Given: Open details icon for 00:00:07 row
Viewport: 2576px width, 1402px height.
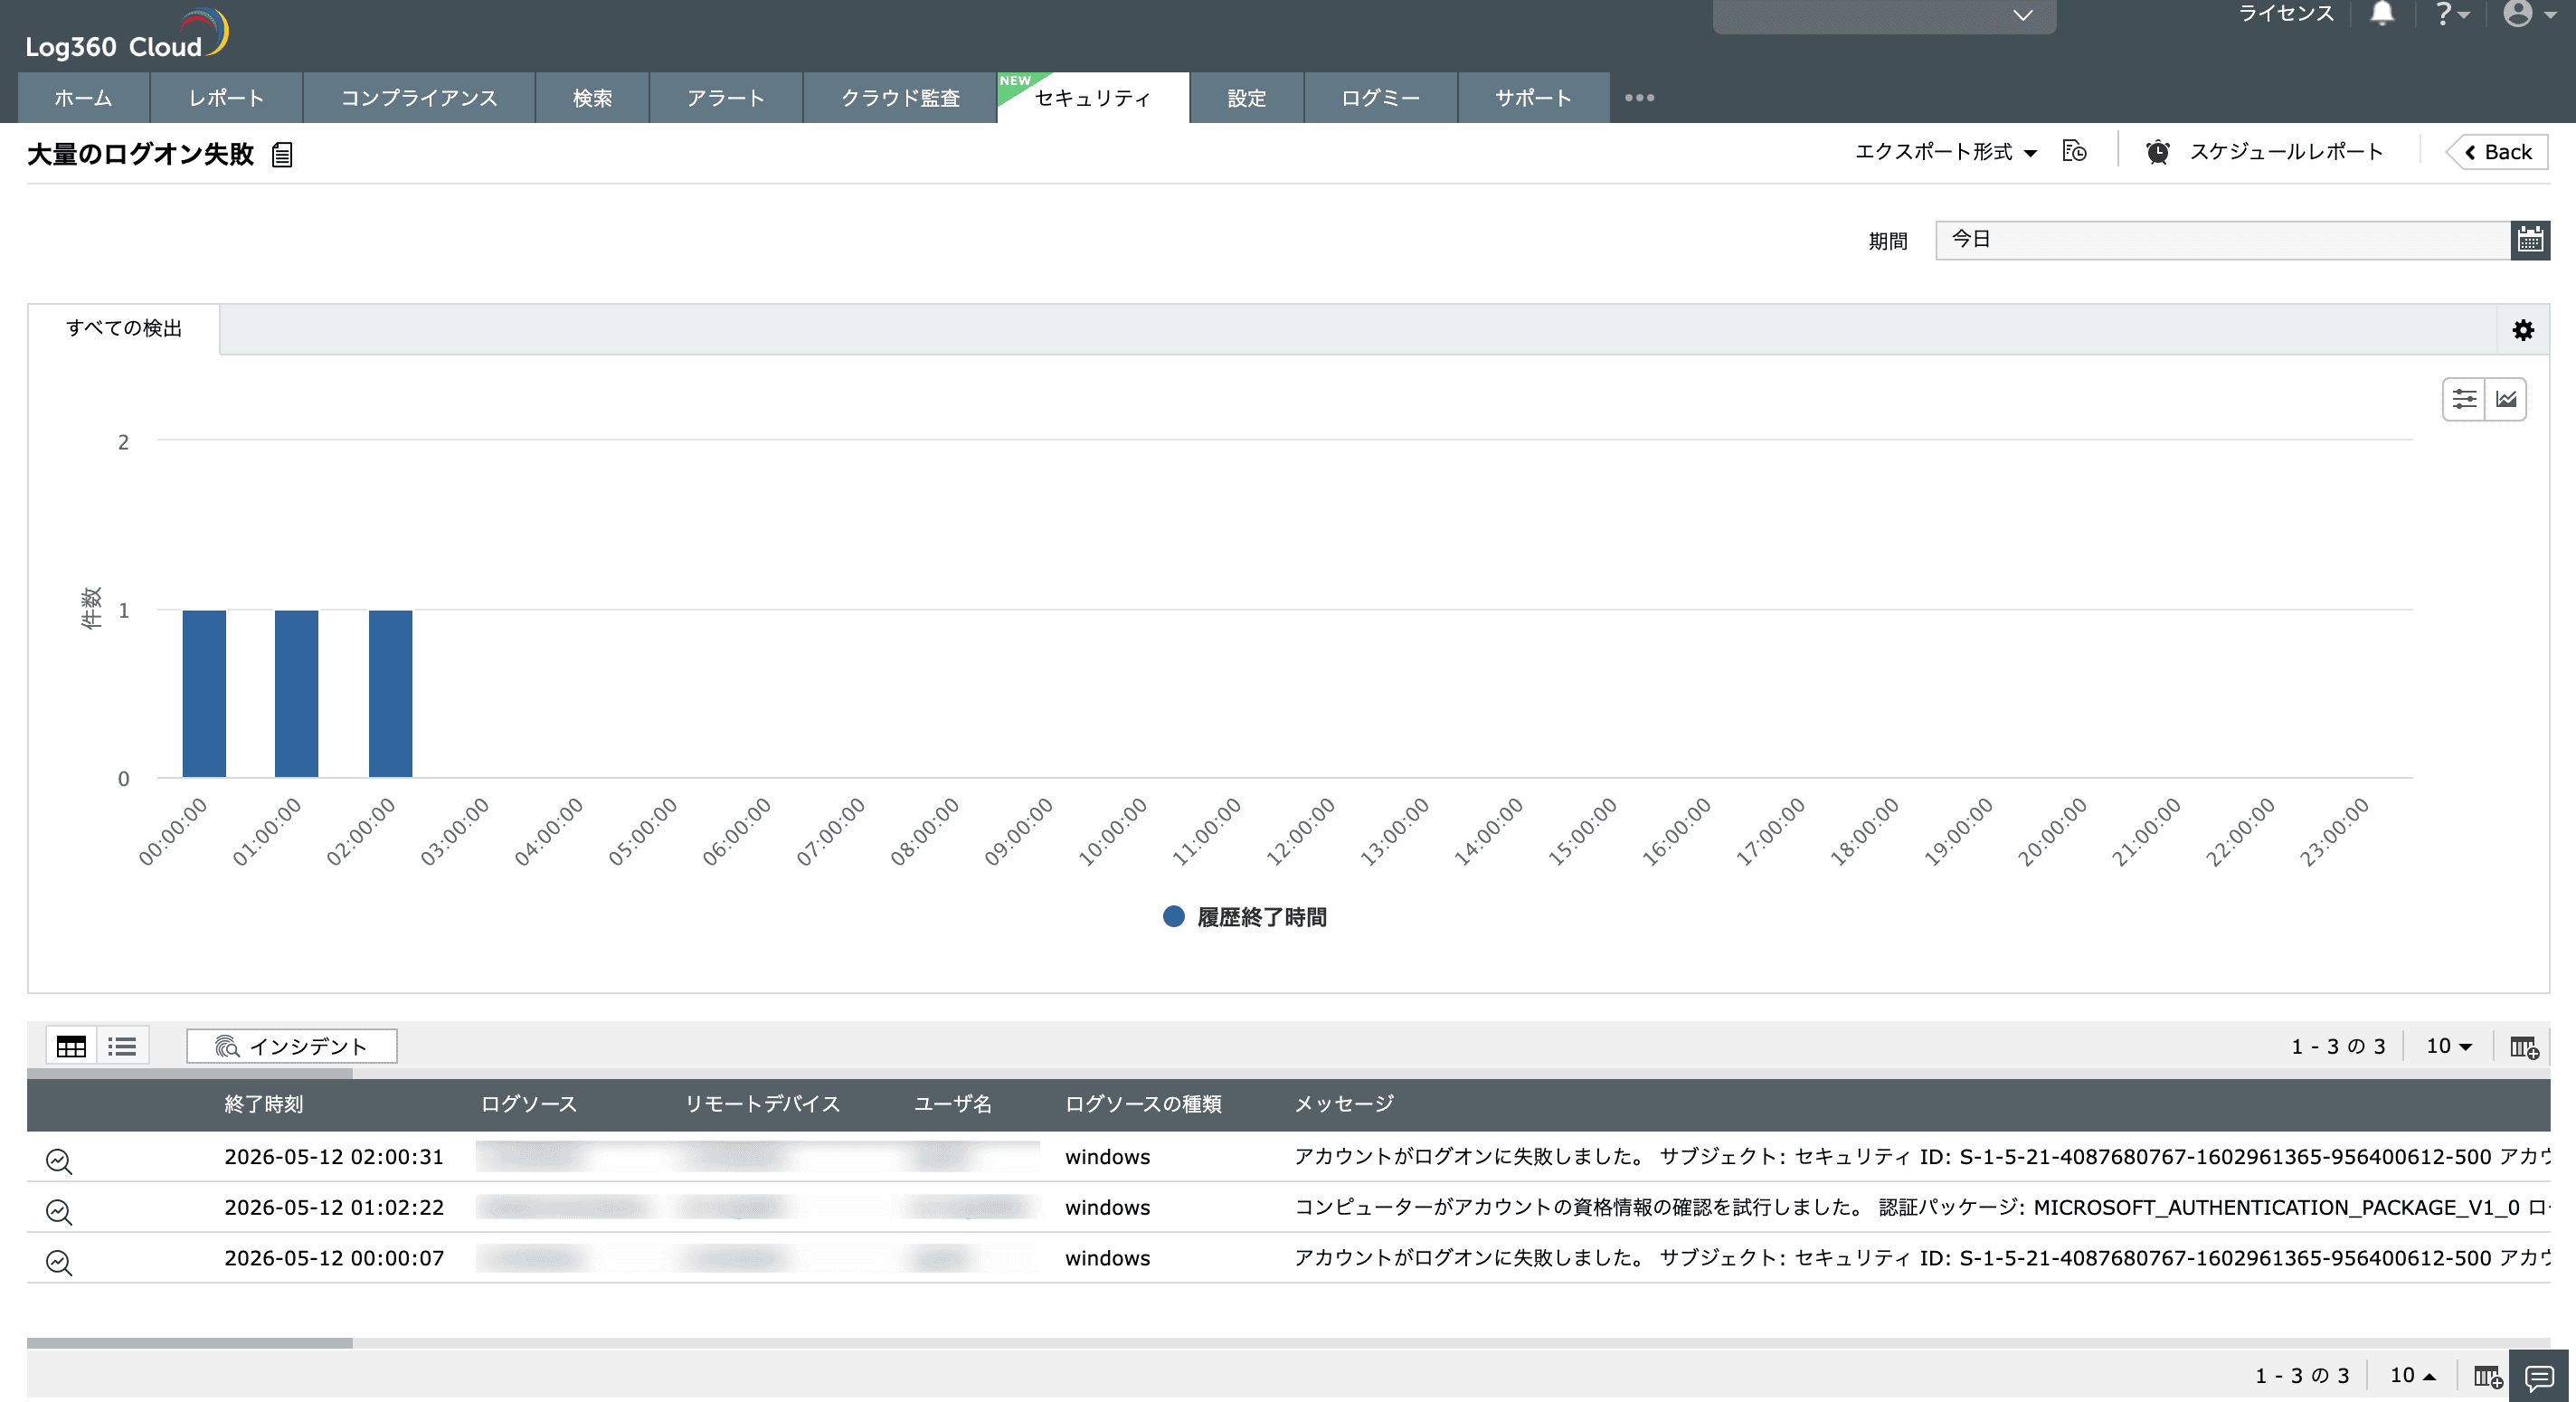Looking at the screenshot, I should (59, 1262).
